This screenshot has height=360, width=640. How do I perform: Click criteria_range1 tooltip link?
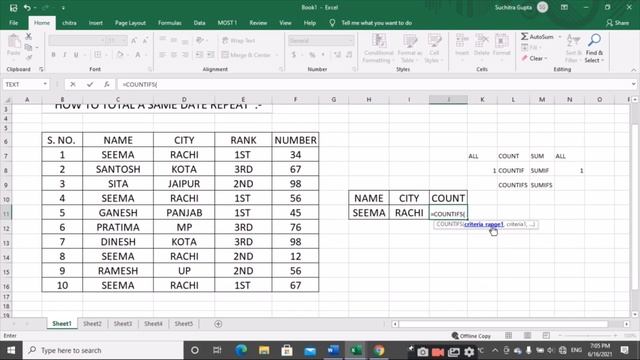(484, 224)
